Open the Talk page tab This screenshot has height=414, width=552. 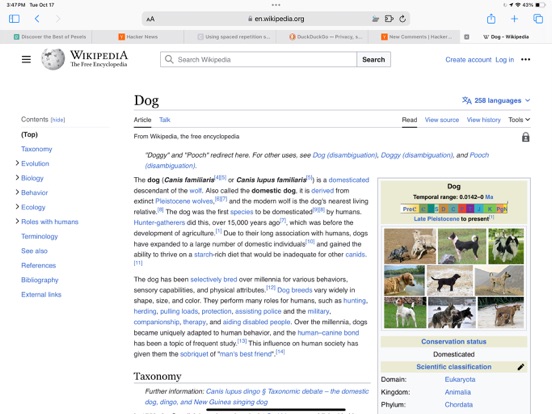pyautogui.click(x=164, y=120)
